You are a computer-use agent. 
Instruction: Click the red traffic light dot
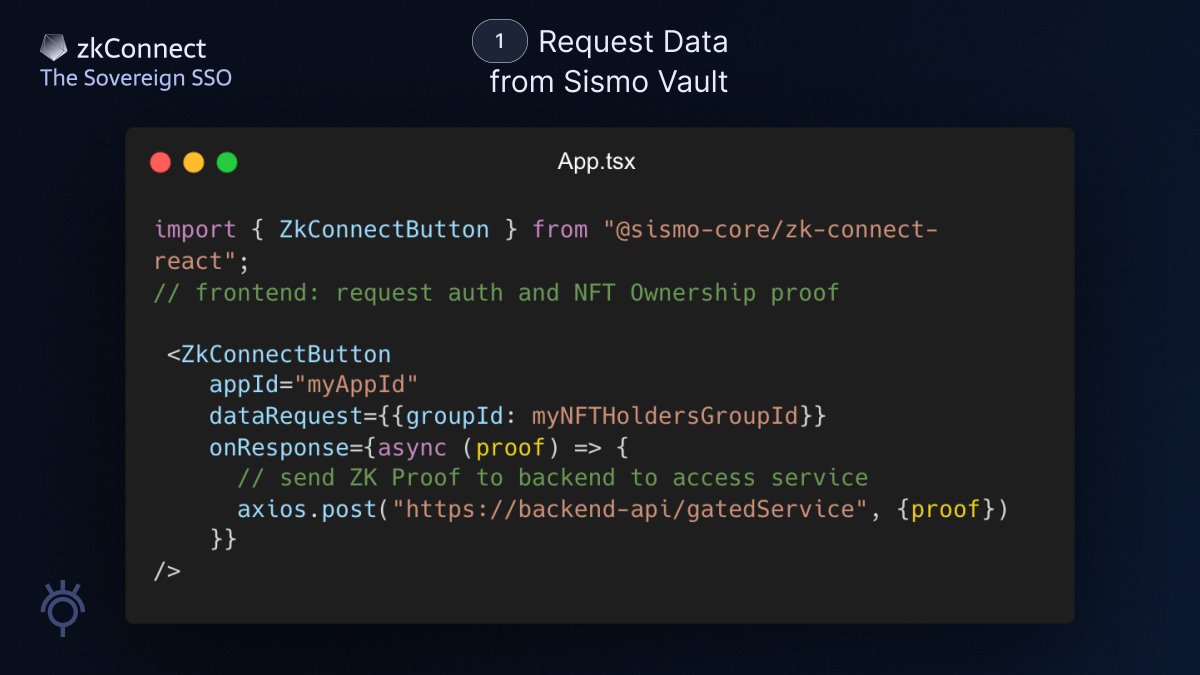click(160, 161)
